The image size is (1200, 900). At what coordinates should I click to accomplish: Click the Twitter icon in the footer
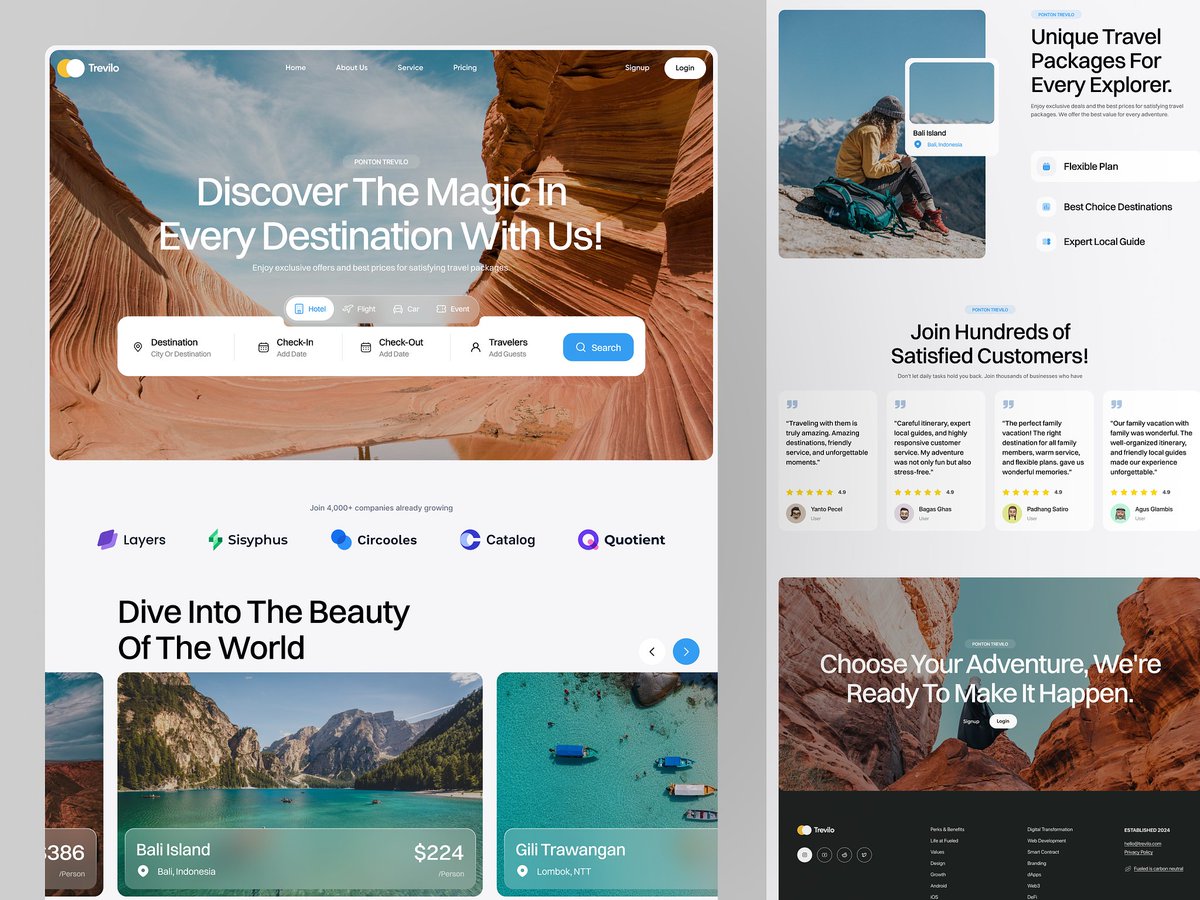pyautogui.click(x=864, y=854)
